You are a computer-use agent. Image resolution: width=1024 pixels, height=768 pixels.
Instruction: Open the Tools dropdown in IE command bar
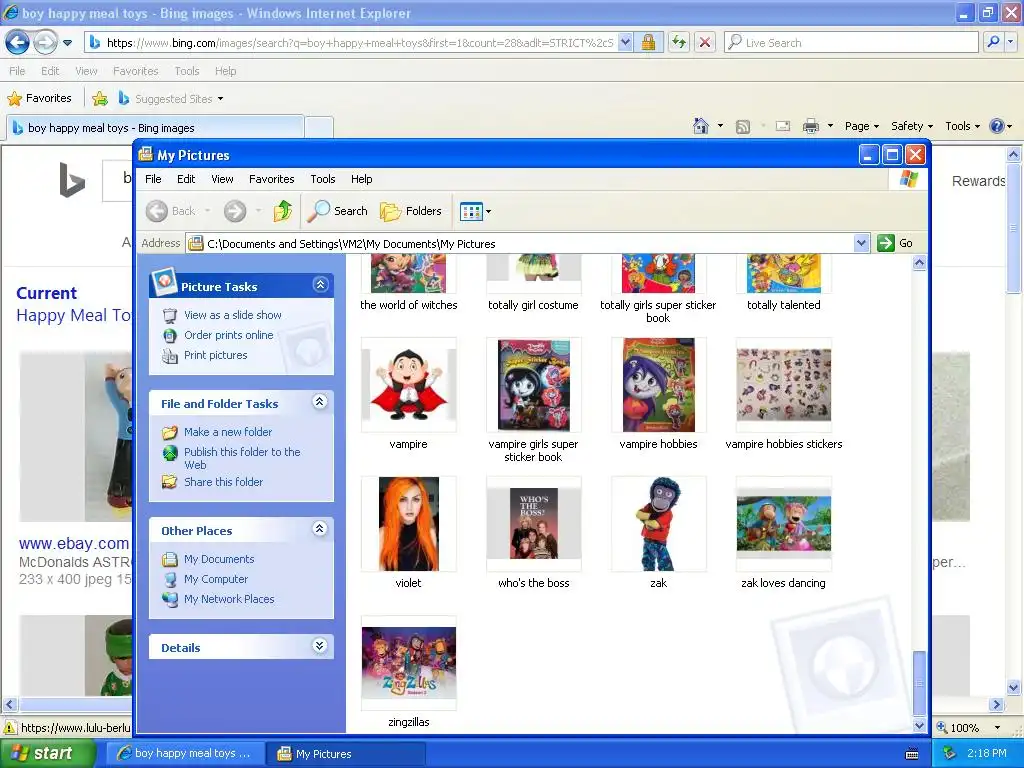(962, 126)
